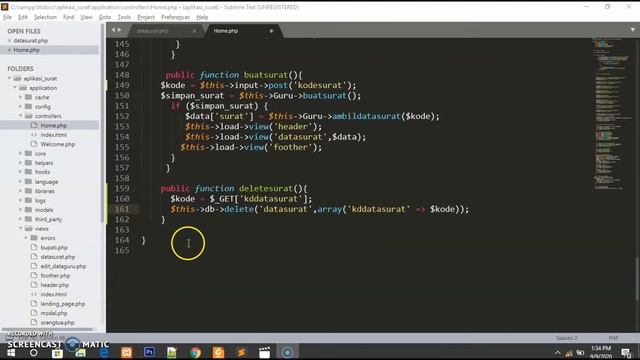640x360 pixels.
Task: Open the Tools menu
Action: pos(124,17)
